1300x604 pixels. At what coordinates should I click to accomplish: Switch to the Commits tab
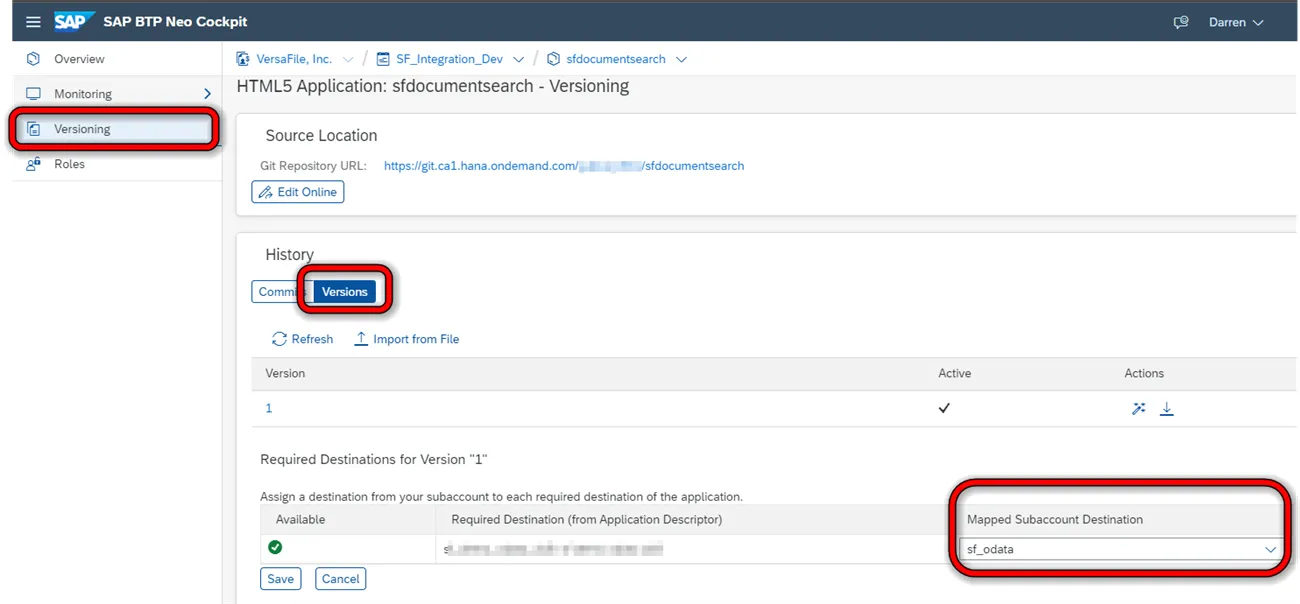pos(280,292)
